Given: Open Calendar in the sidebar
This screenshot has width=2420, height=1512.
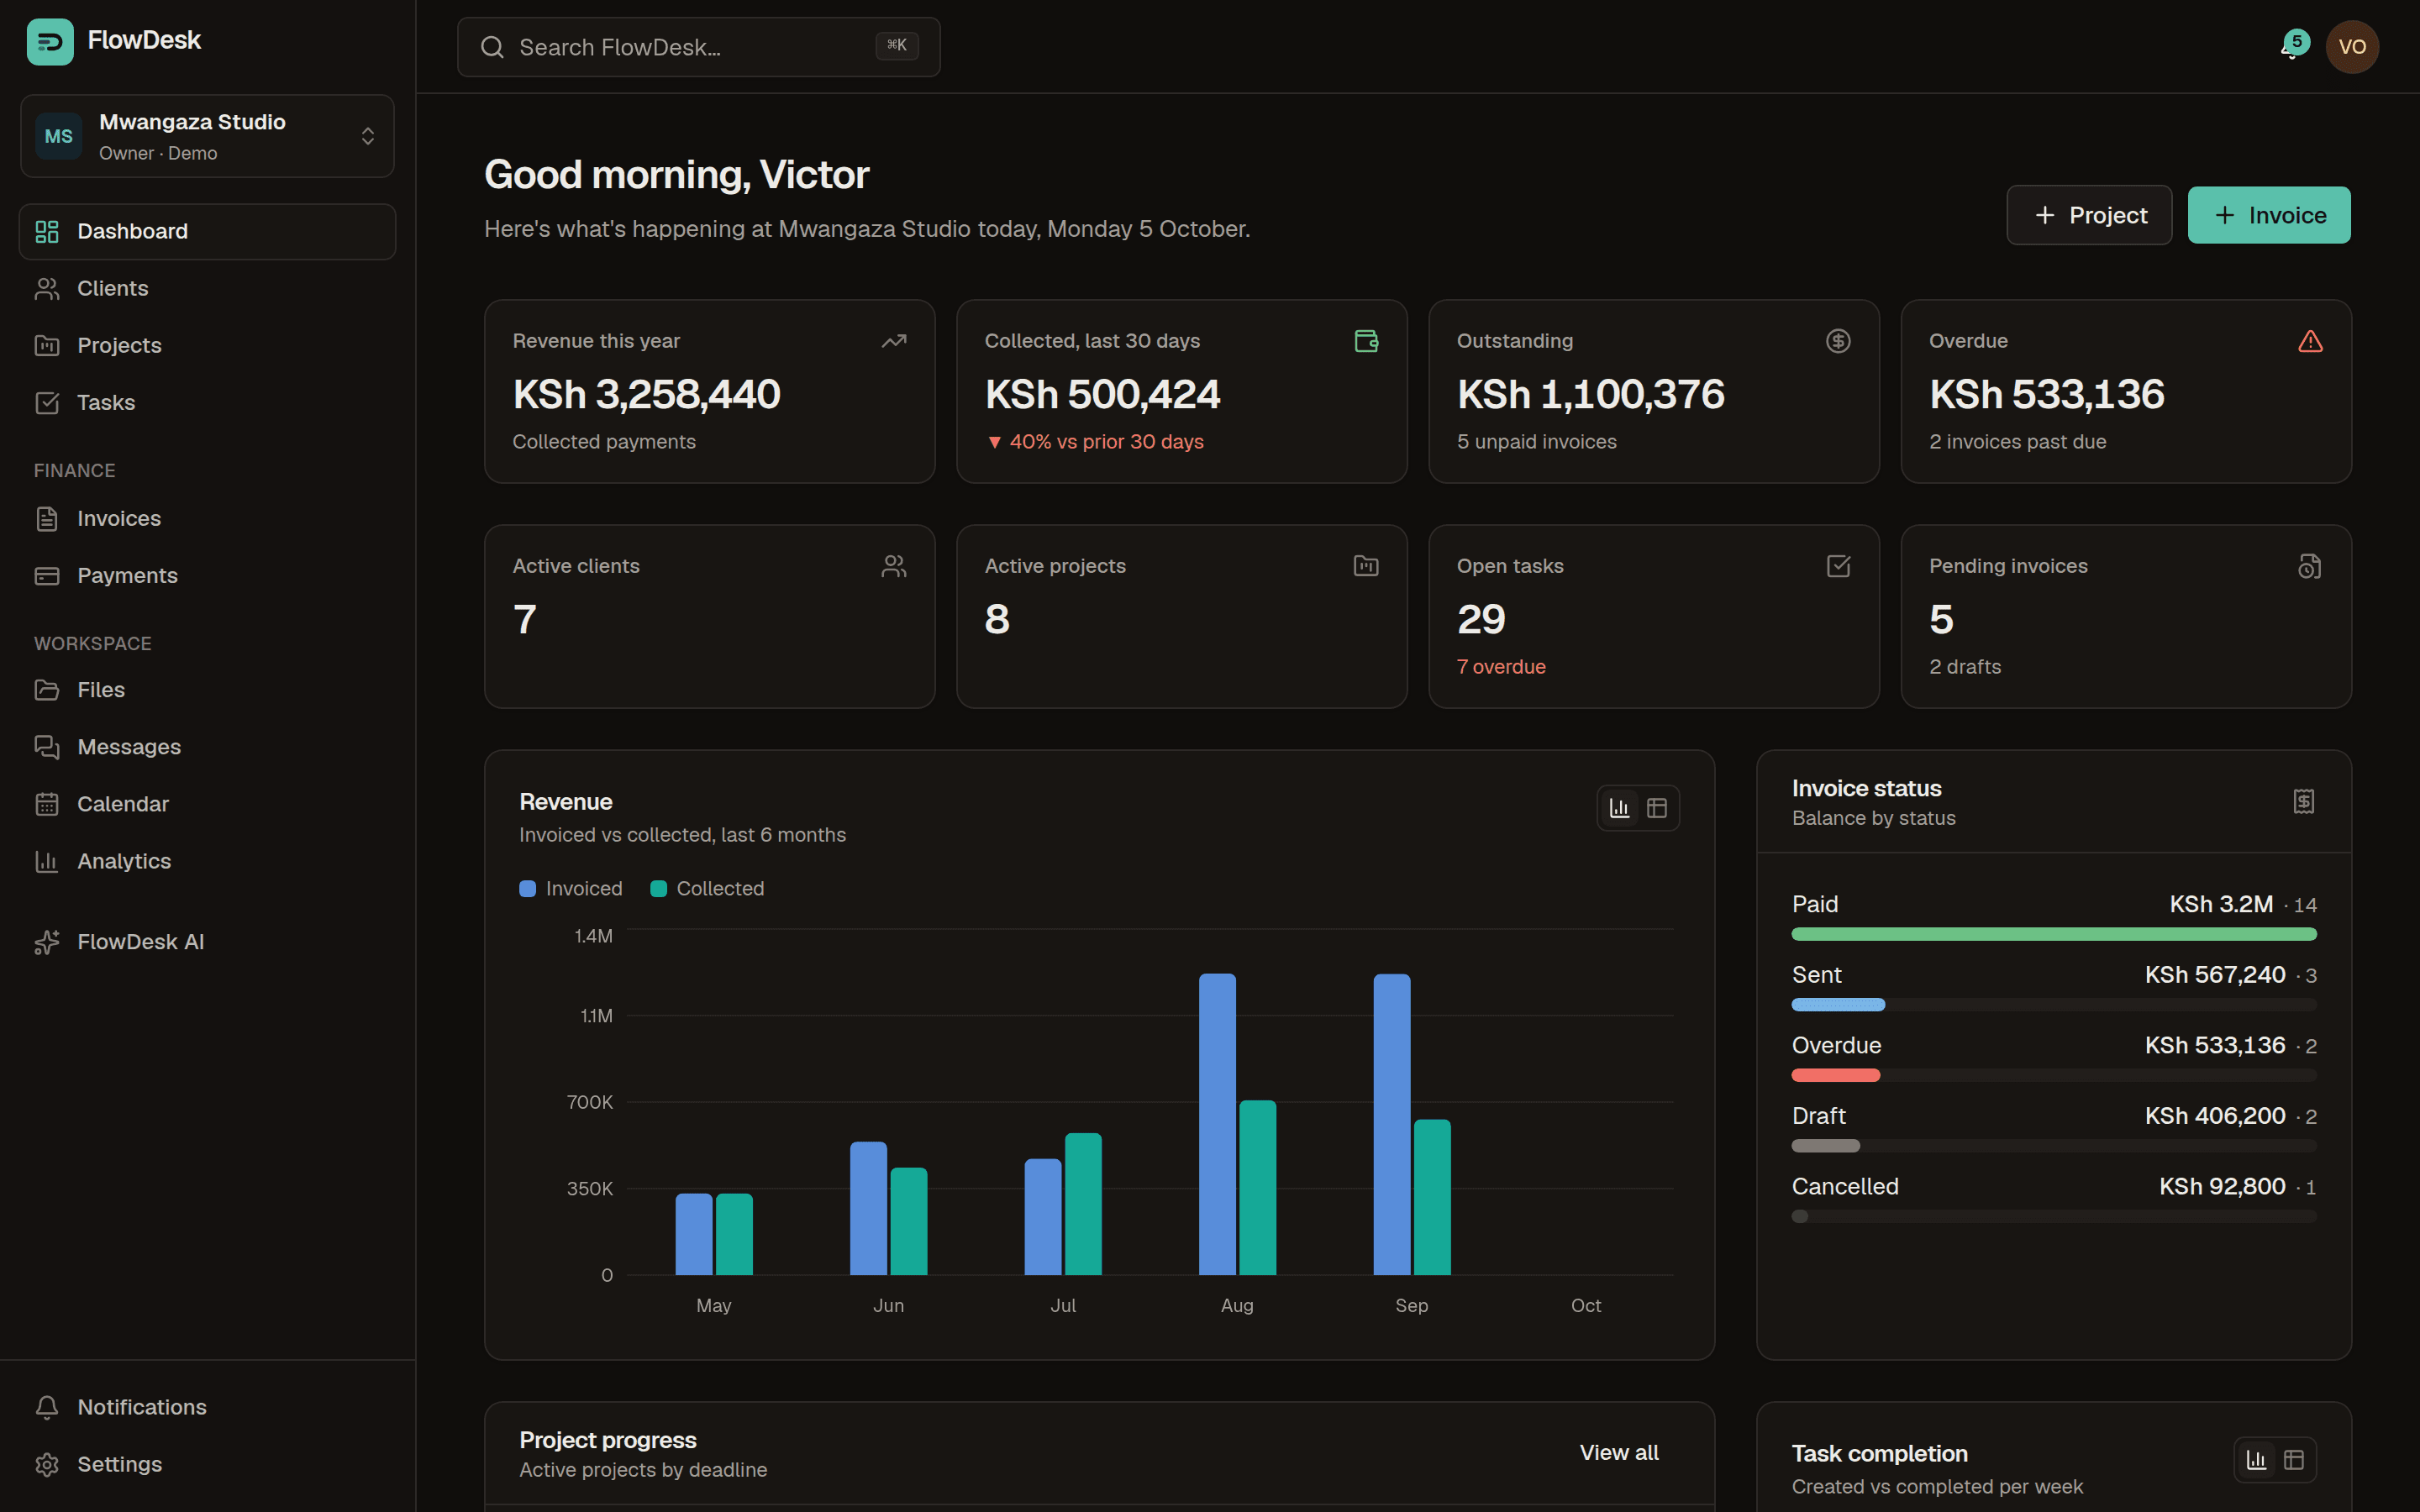Looking at the screenshot, I should pyautogui.click(x=208, y=804).
